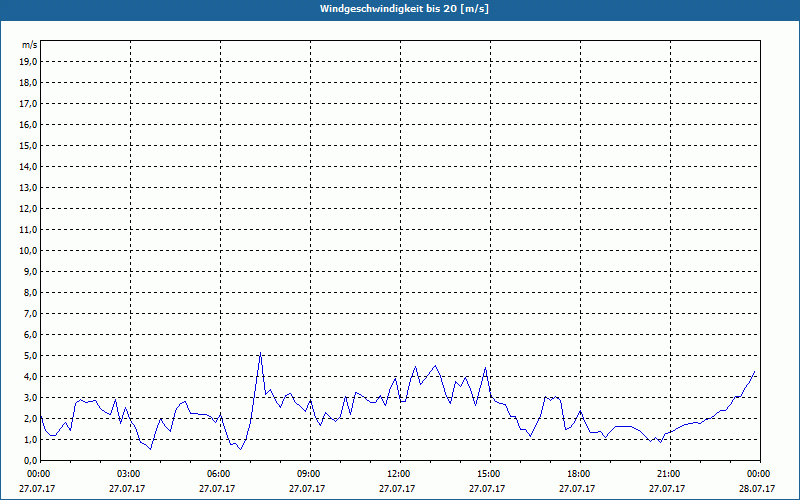Select the '11,0' y-axis value
Screen dimensions: 800x500
coord(29,230)
